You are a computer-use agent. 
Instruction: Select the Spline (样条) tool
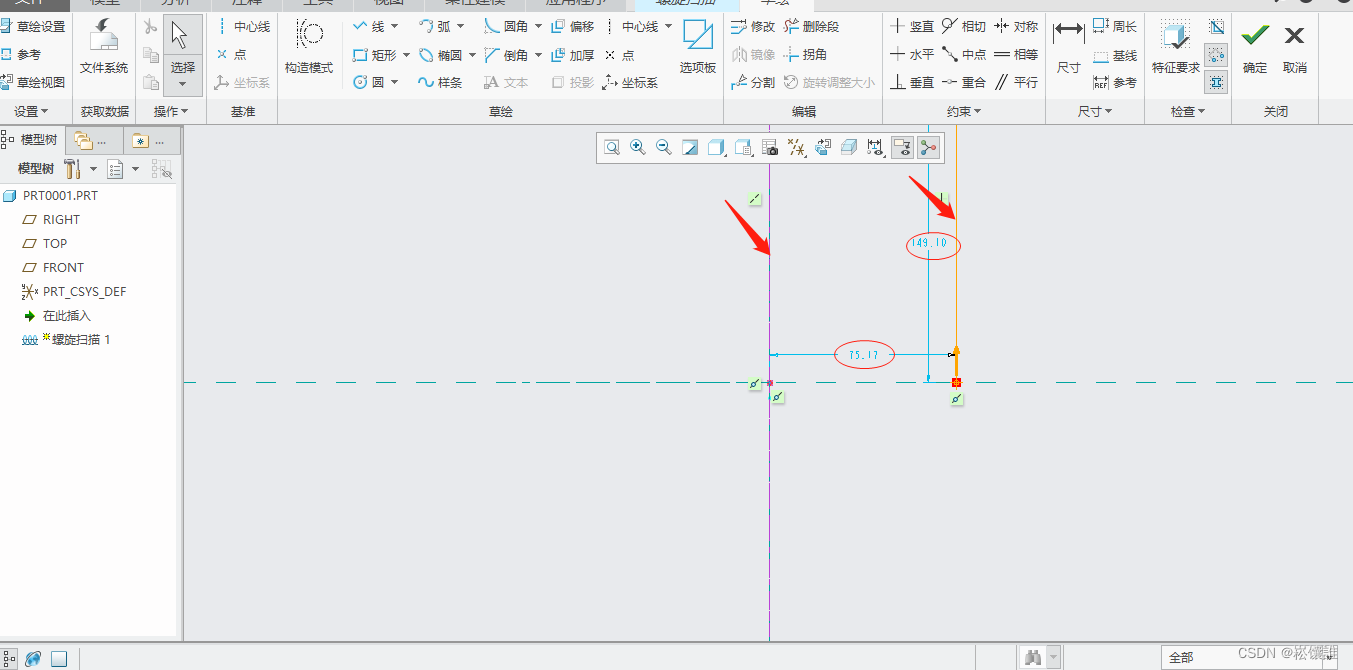[x=440, y=82]
